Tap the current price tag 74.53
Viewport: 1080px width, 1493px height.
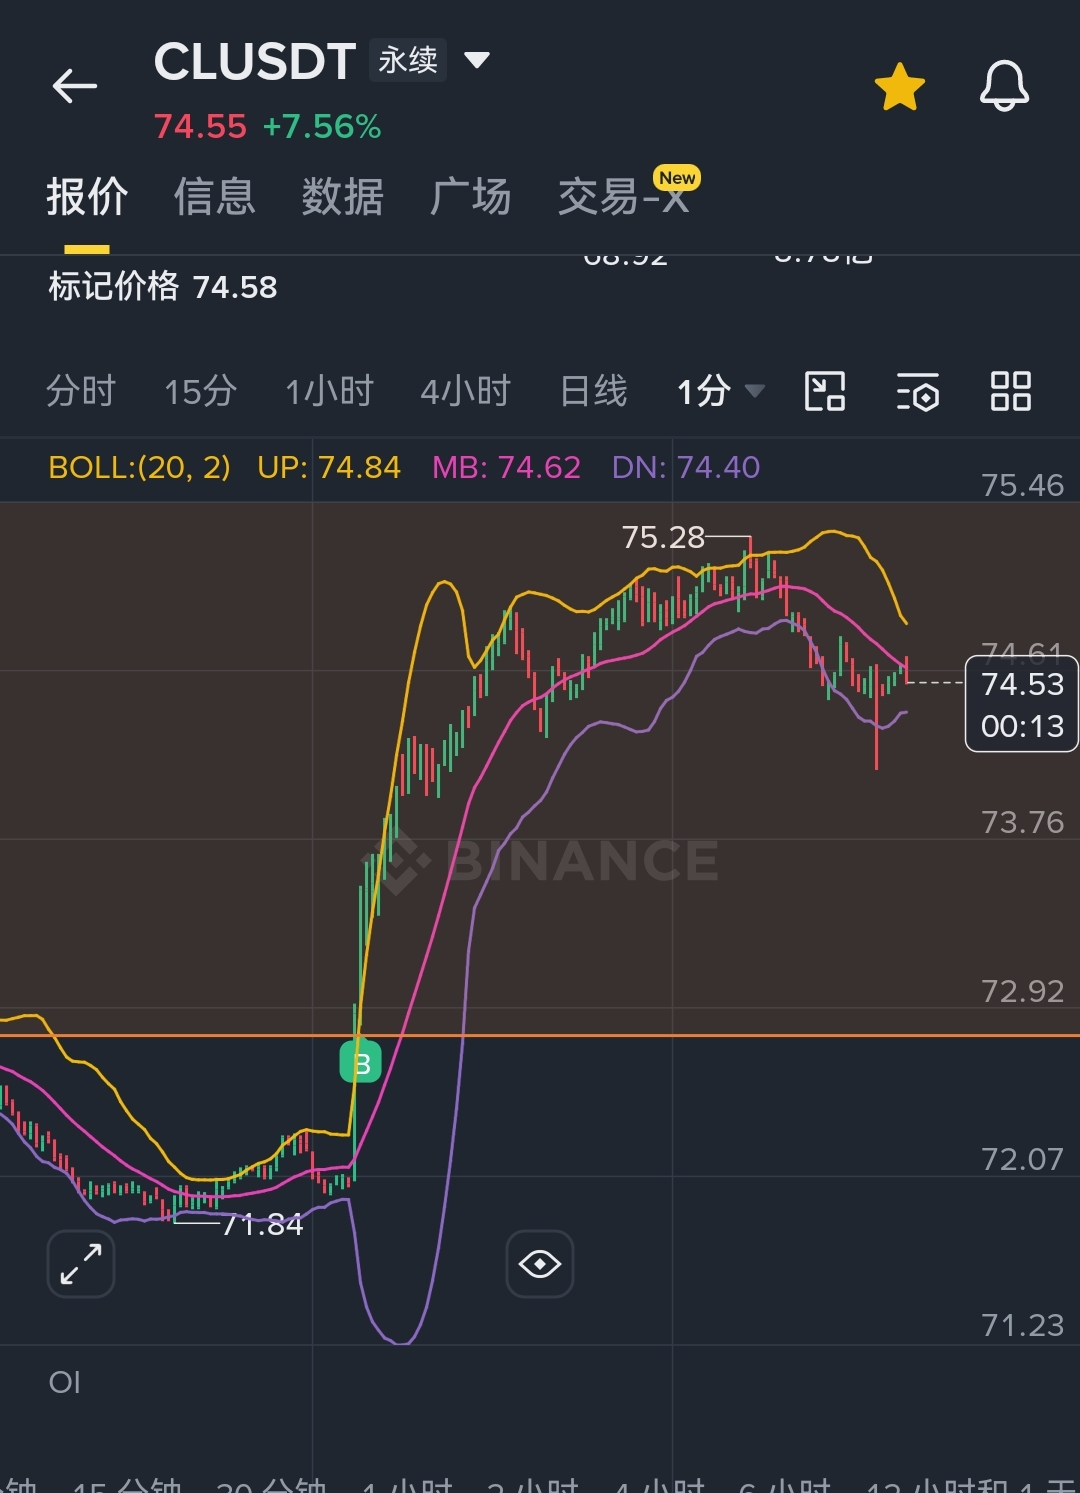1022,704
